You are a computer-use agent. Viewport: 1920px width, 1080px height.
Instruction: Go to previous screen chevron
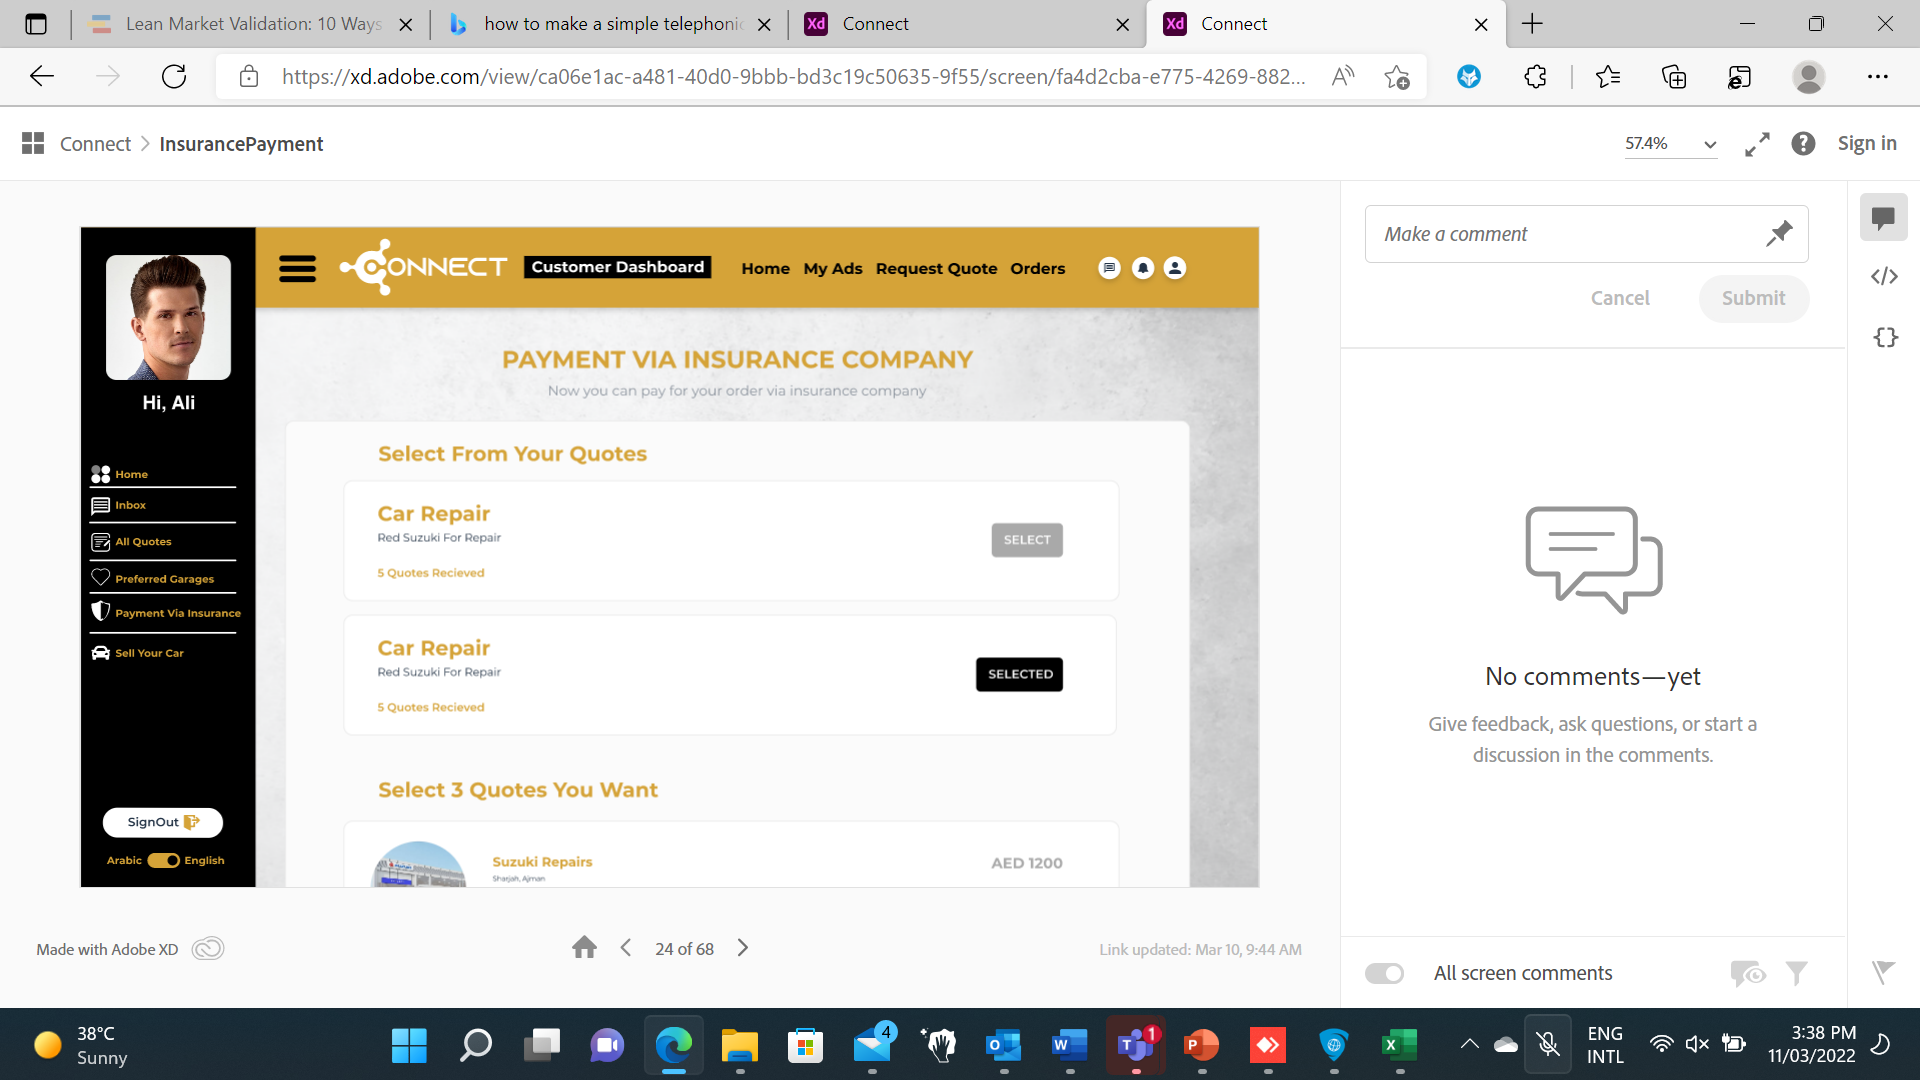(x=626, y=948)
